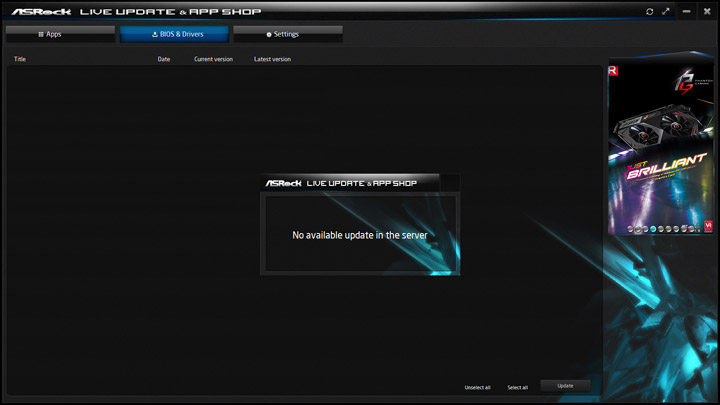
Task: Click Unselect all
Action: pyautogui.click(x=478, y=388)
